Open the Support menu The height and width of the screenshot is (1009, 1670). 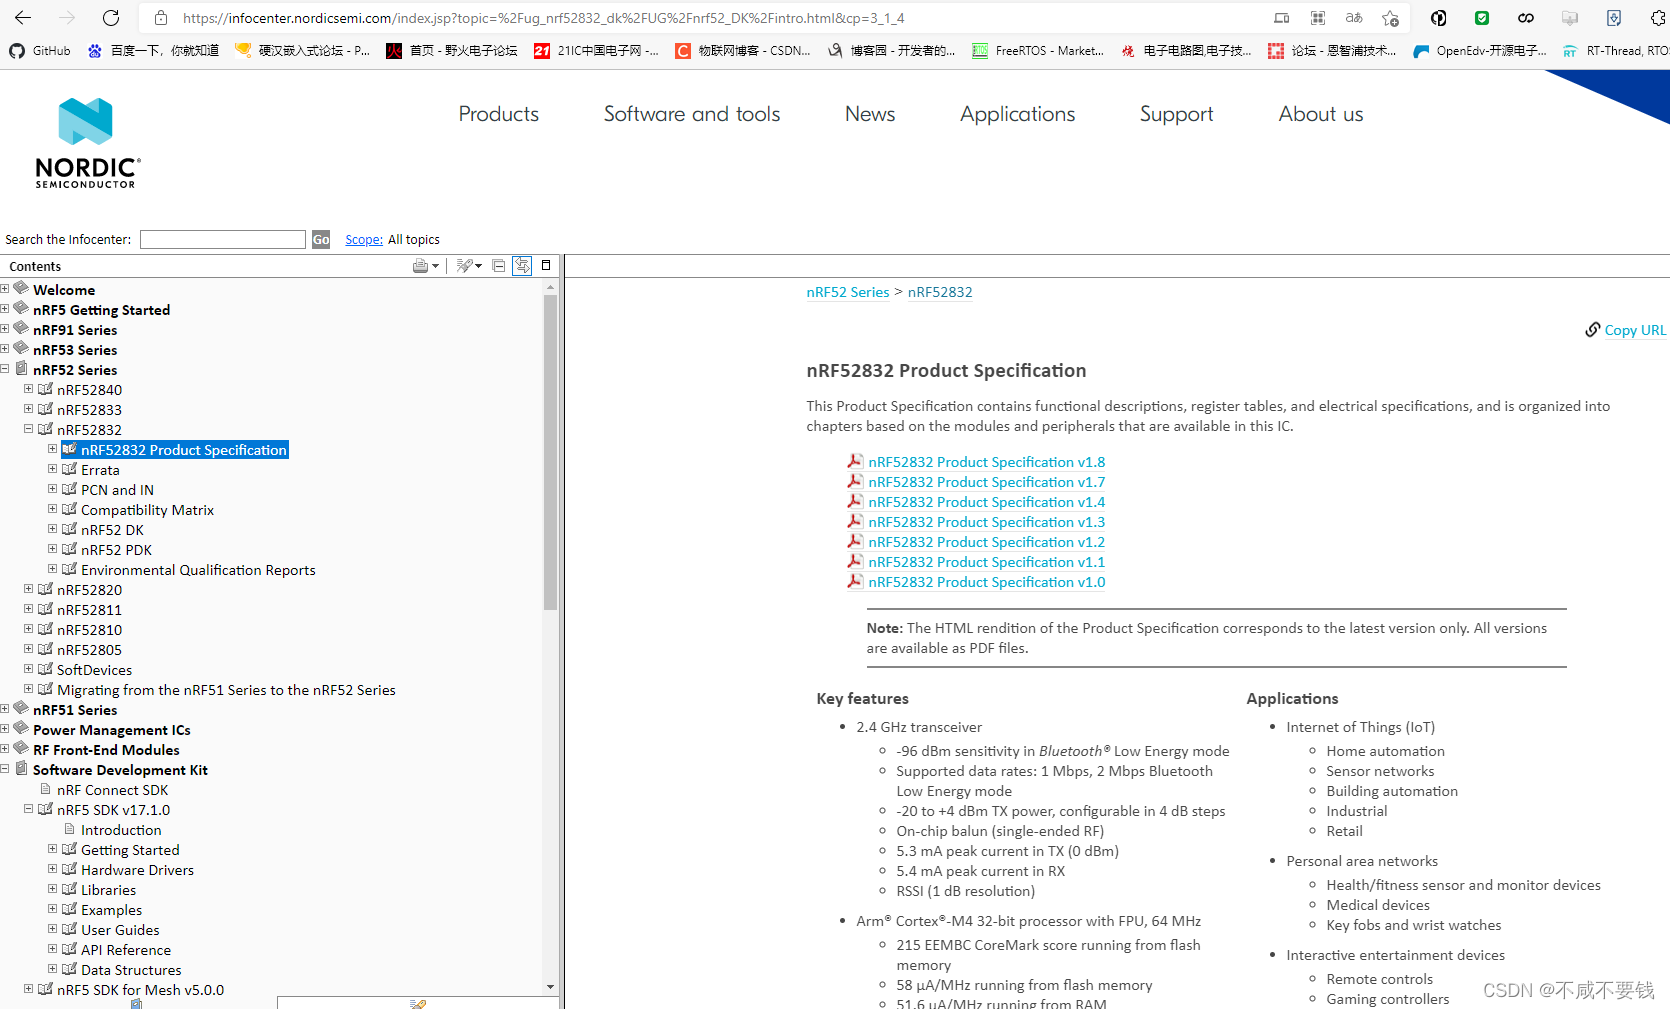(x=1176, y=114)
